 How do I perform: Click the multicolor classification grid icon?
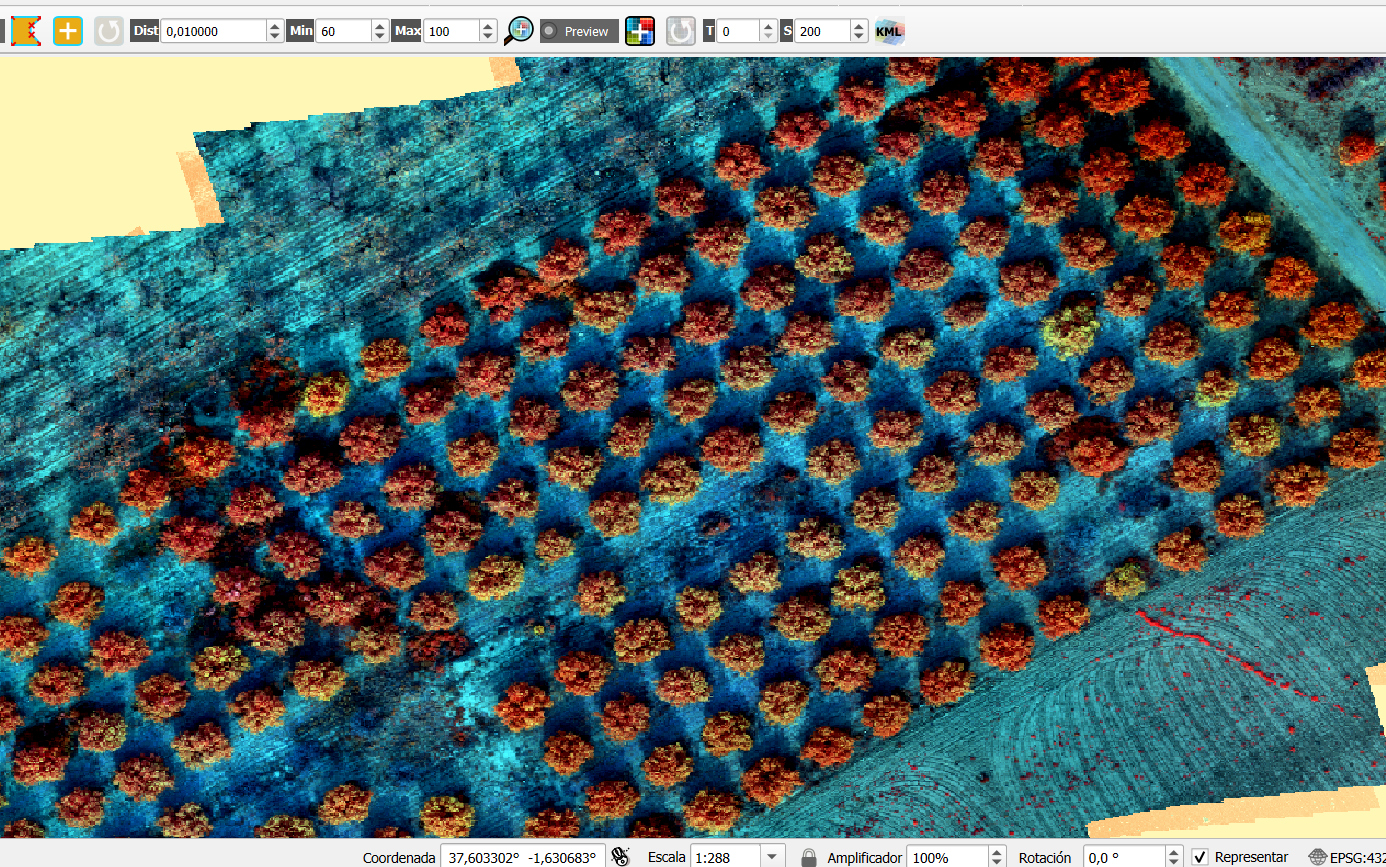[640, 31]
